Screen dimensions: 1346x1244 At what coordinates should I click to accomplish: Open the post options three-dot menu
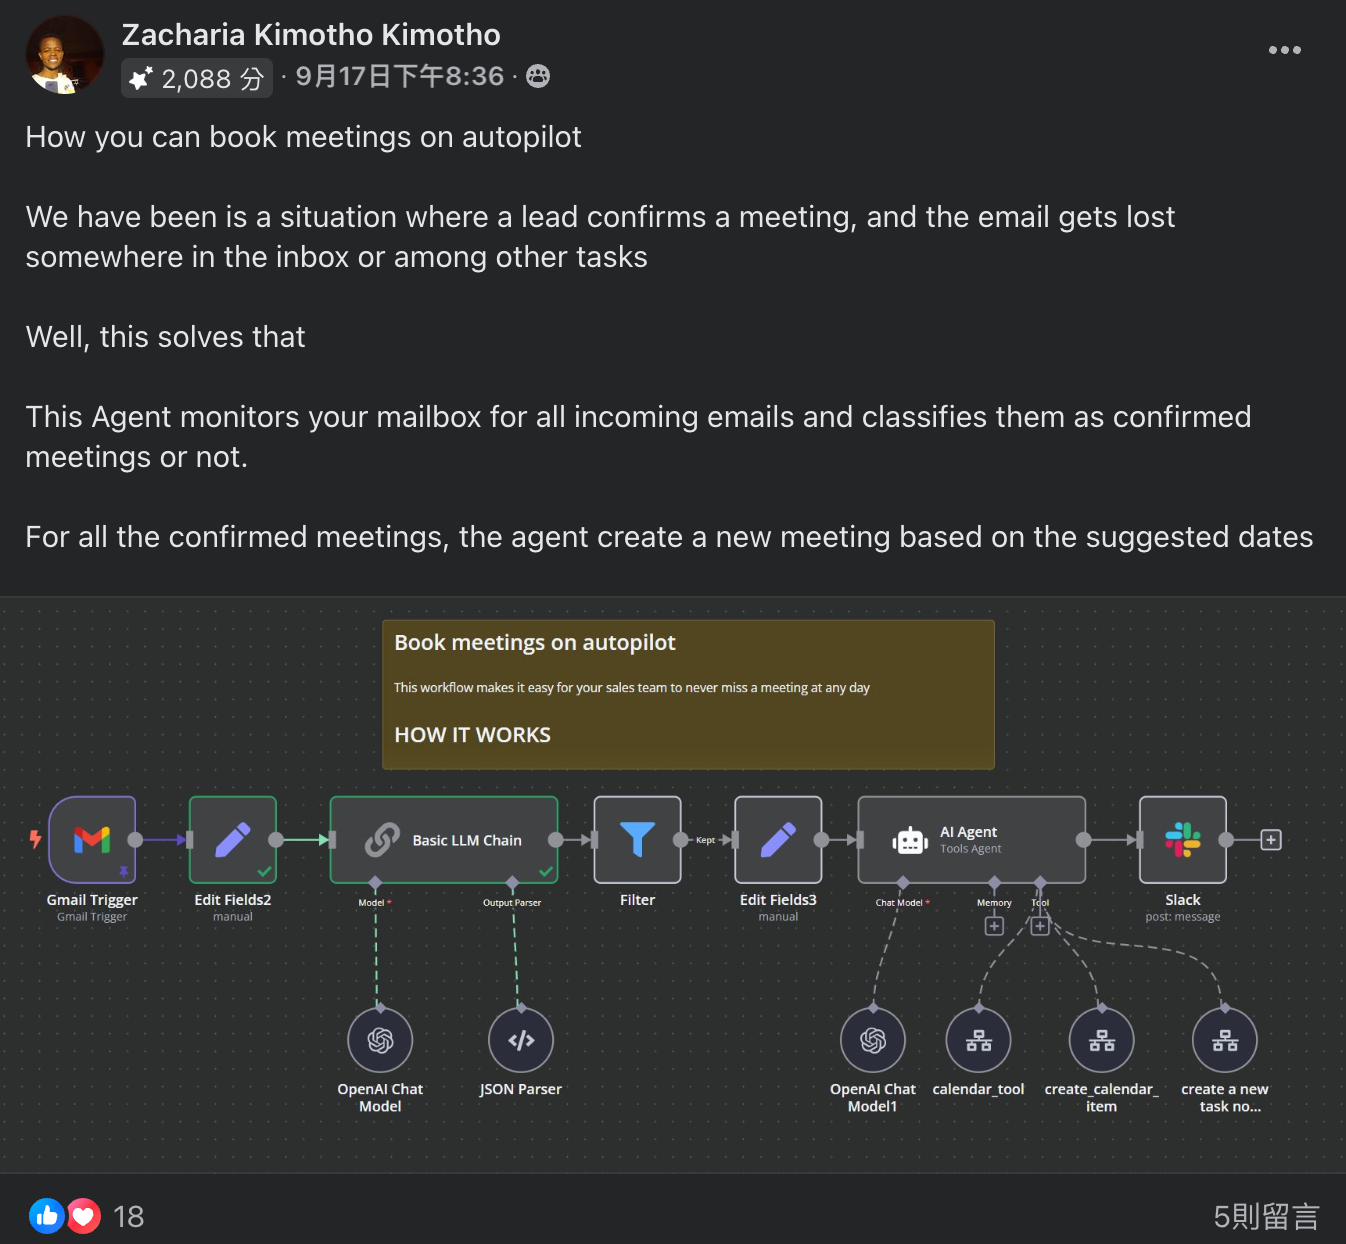coord(1285,50)
